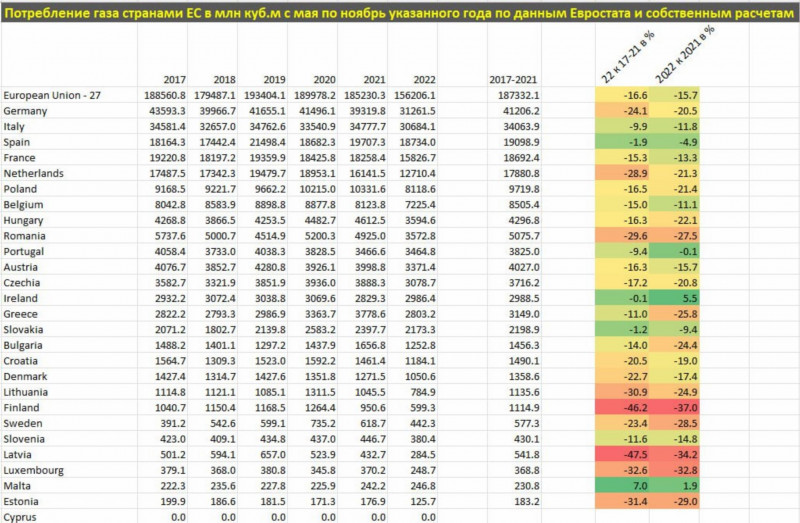Image resolution: width=800 pixels, height=523 pixels.
Task: Select the Cyprus row label
Action: (20, 517)
